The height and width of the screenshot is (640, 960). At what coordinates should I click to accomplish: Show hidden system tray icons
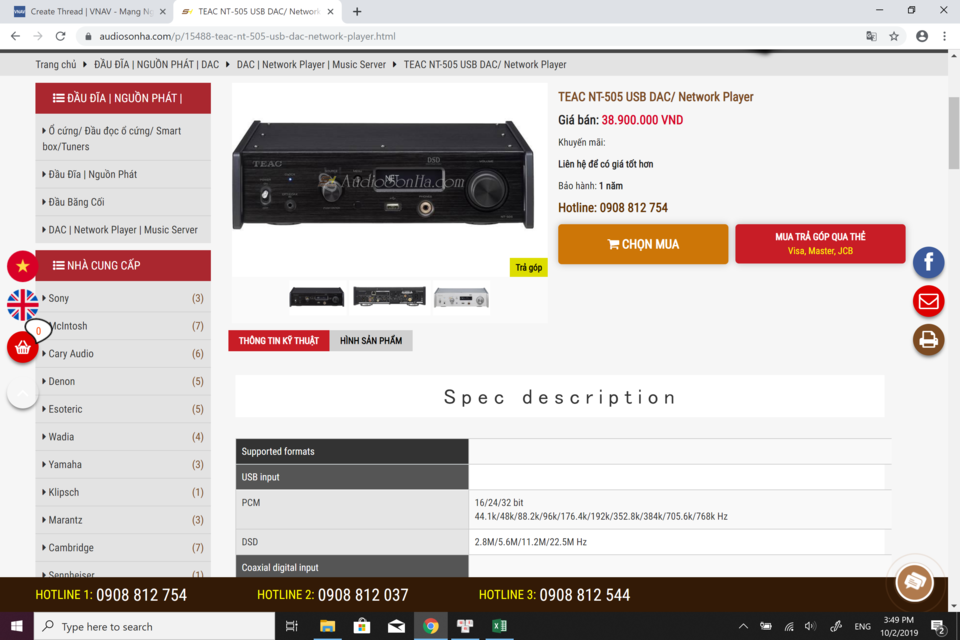pos(743,626)
